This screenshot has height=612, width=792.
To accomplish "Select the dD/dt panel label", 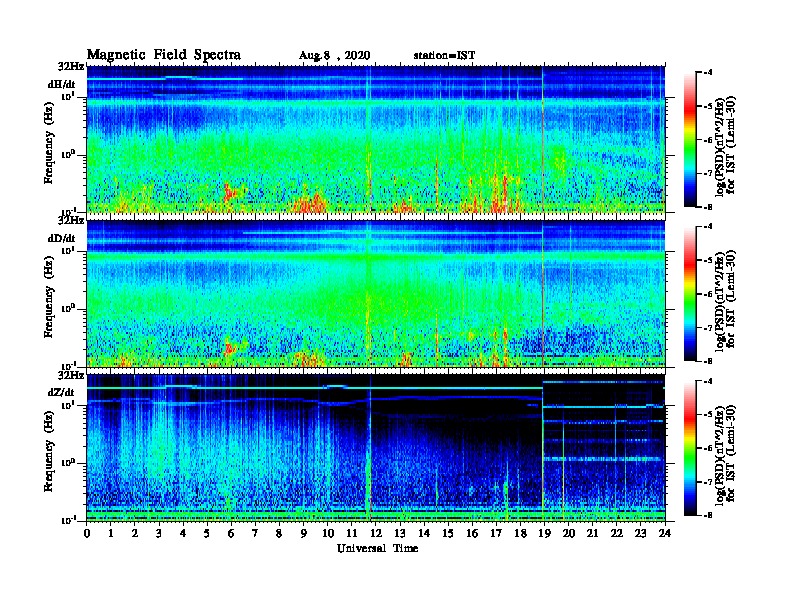I will [x=62, y=238].
